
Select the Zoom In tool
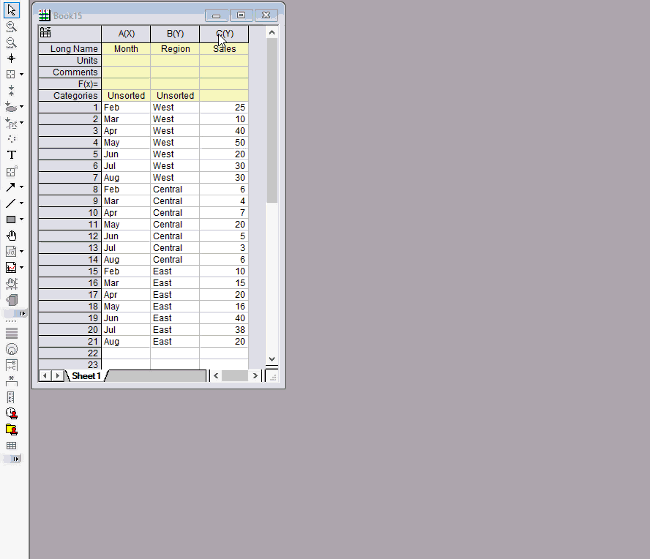[11, 27]
